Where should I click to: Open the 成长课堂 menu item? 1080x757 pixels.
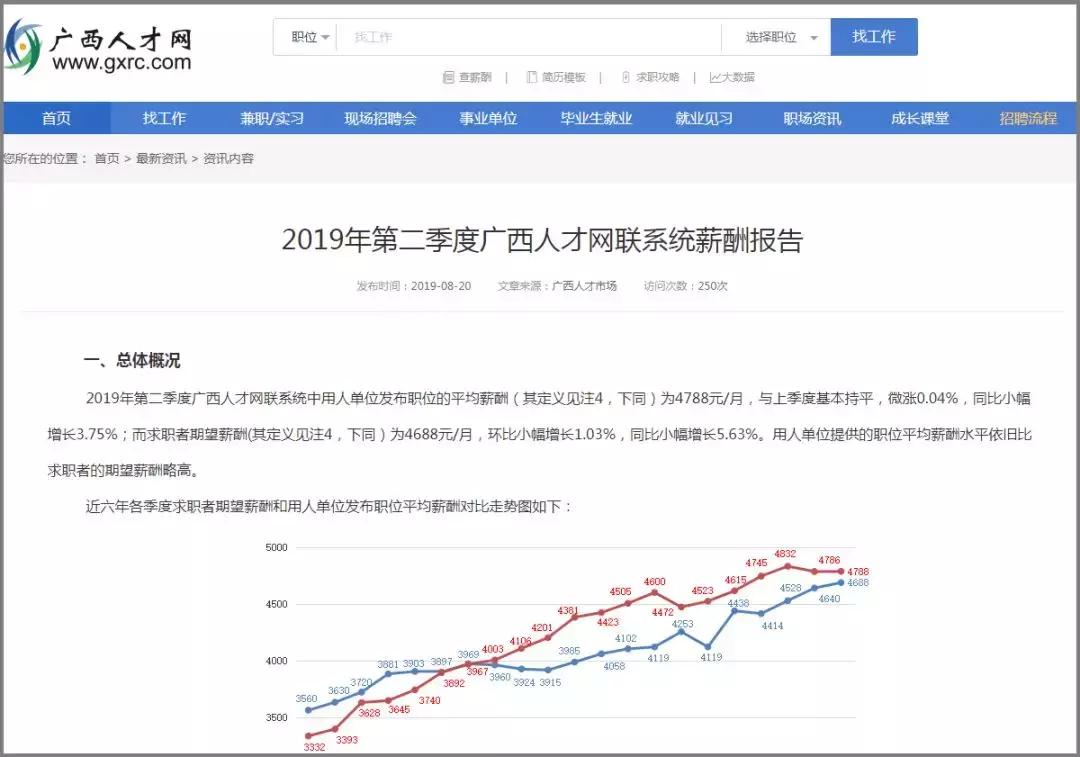click(919, 117)
